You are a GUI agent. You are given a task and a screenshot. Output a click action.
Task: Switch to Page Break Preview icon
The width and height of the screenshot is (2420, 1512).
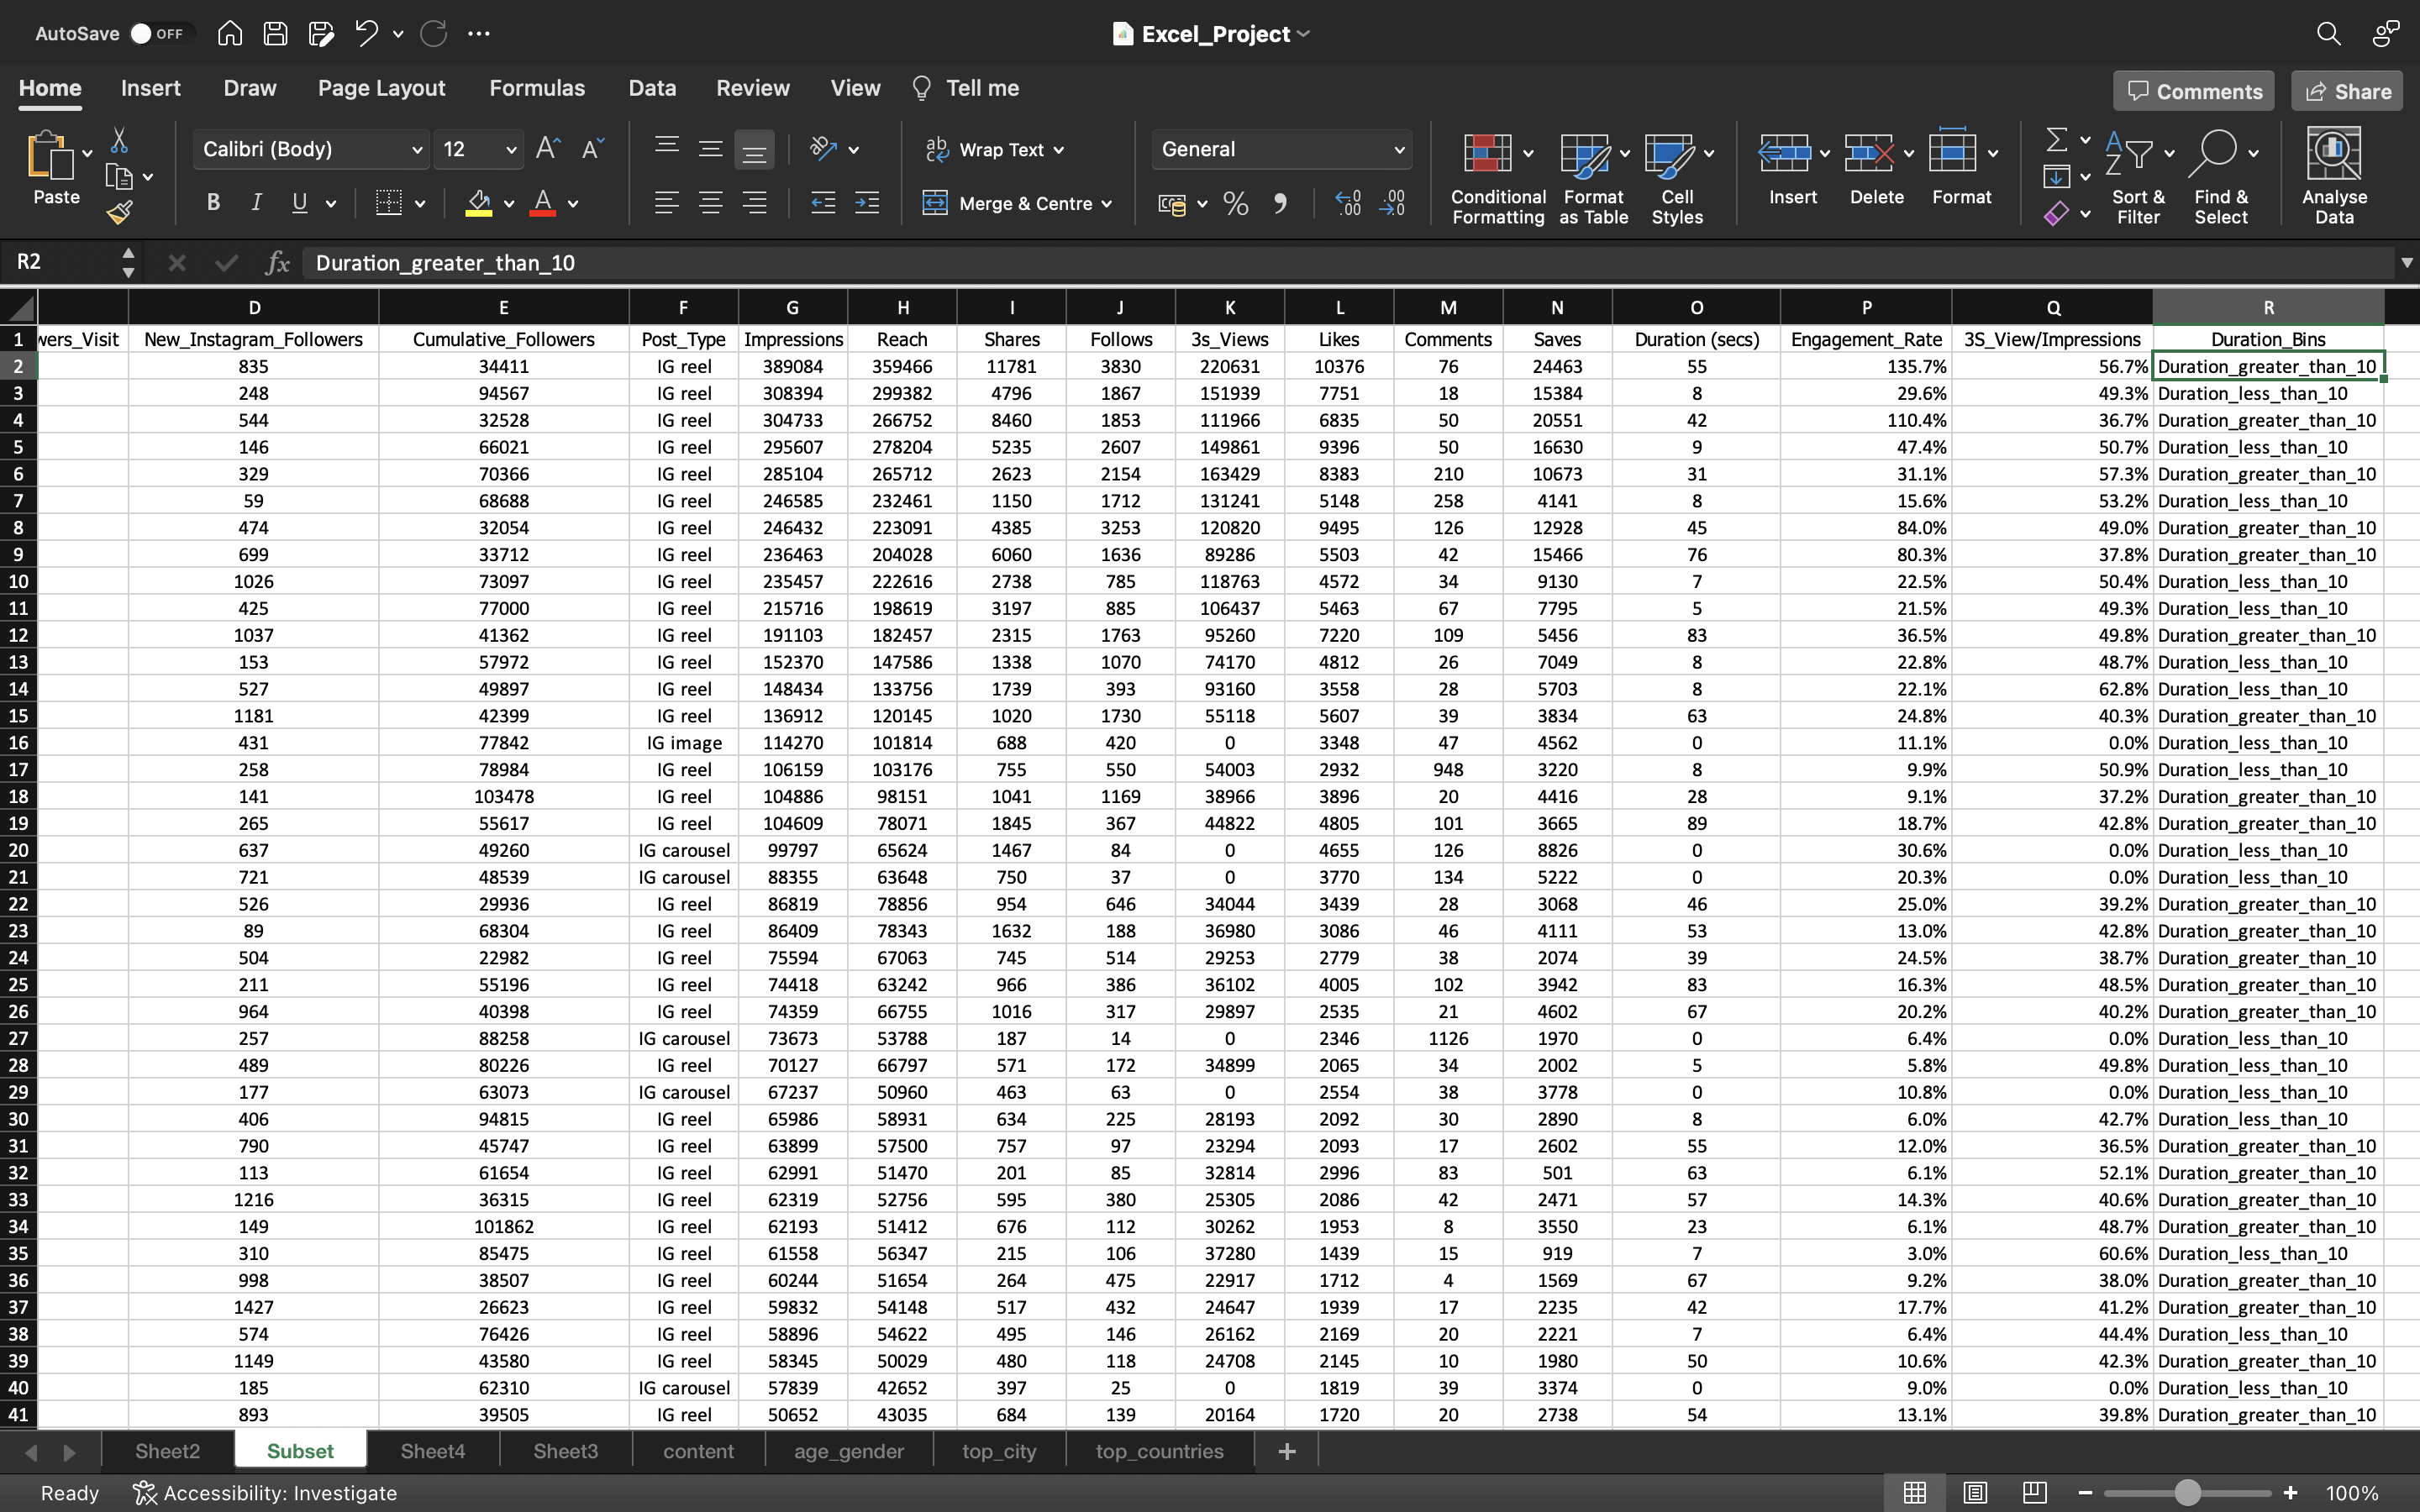(2034, 1493)
